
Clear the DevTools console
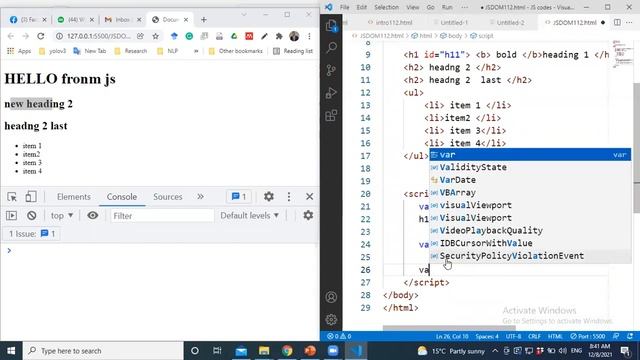pos(31,215)
